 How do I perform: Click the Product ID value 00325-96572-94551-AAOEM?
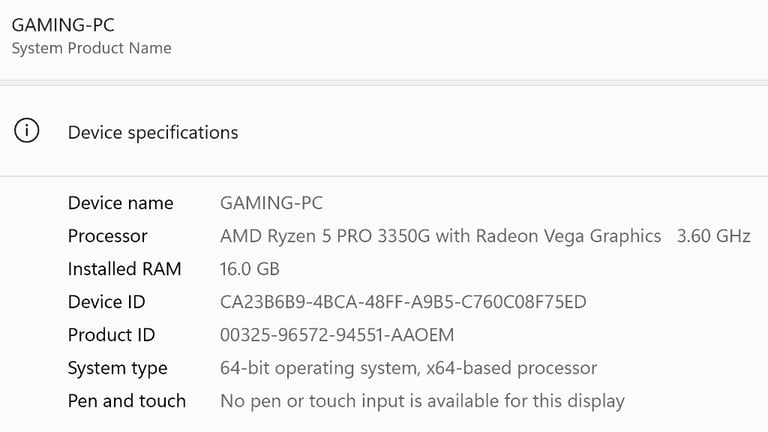(337, 335)
